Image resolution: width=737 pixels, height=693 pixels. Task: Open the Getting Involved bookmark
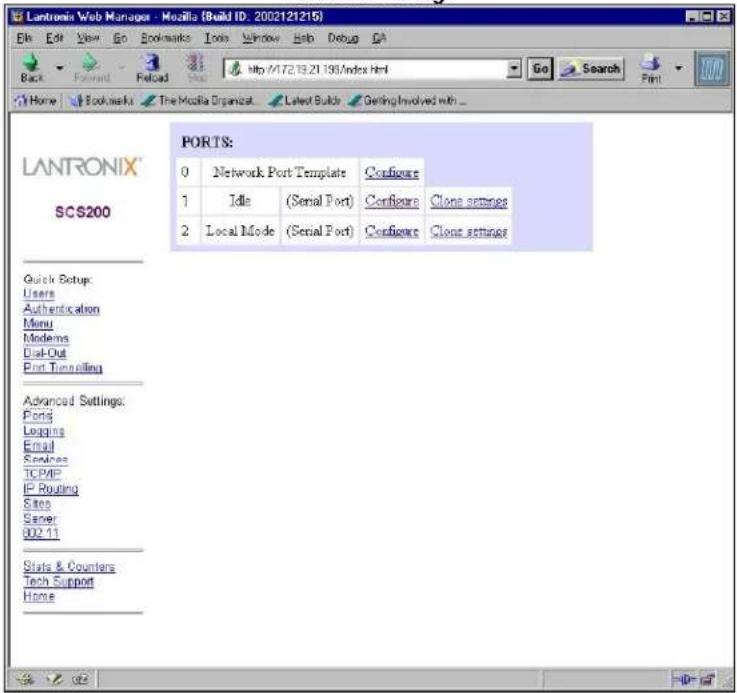pos(407,100)
